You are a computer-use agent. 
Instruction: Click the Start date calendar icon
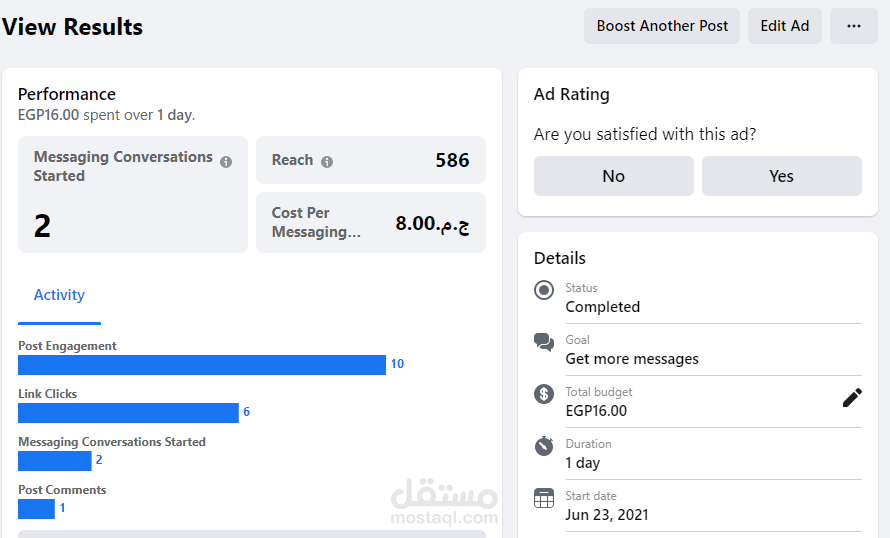(544, 498)
